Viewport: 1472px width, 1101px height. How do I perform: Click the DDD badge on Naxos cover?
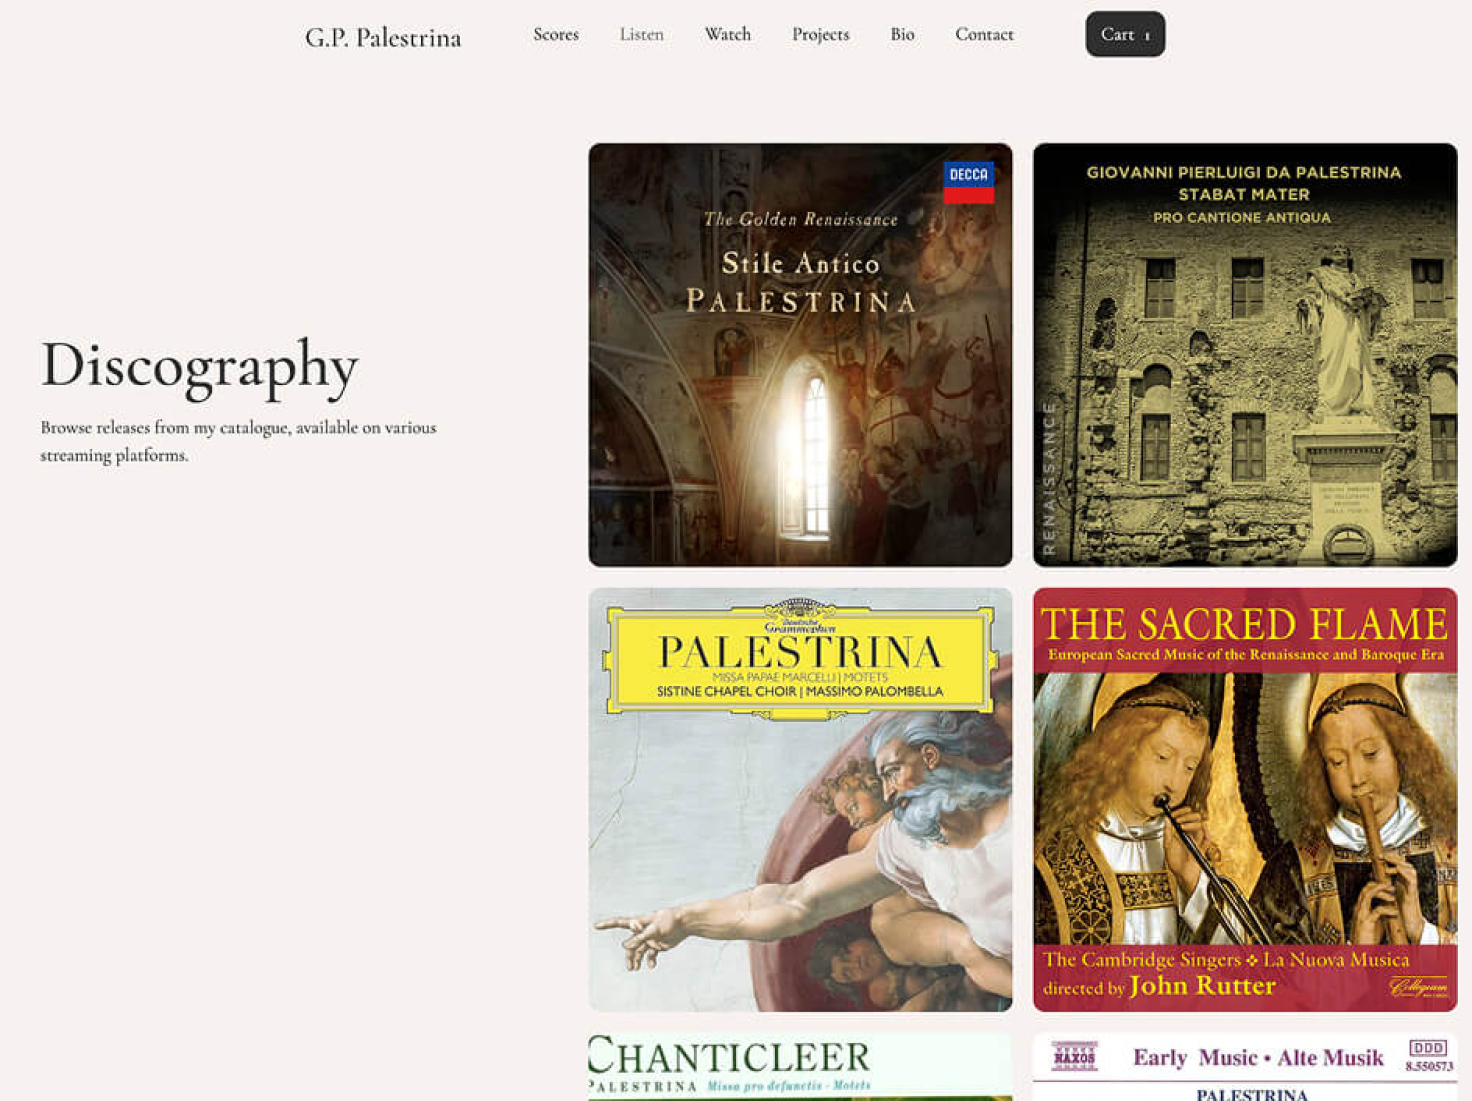(1427, 1048)
